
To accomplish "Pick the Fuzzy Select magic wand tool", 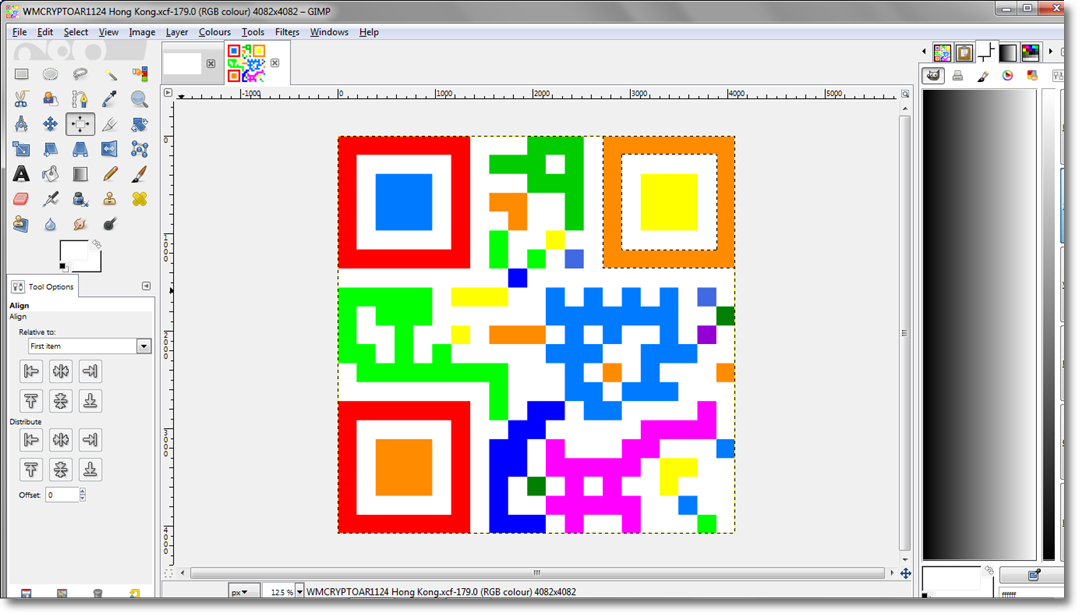I will tap(110, 74).
